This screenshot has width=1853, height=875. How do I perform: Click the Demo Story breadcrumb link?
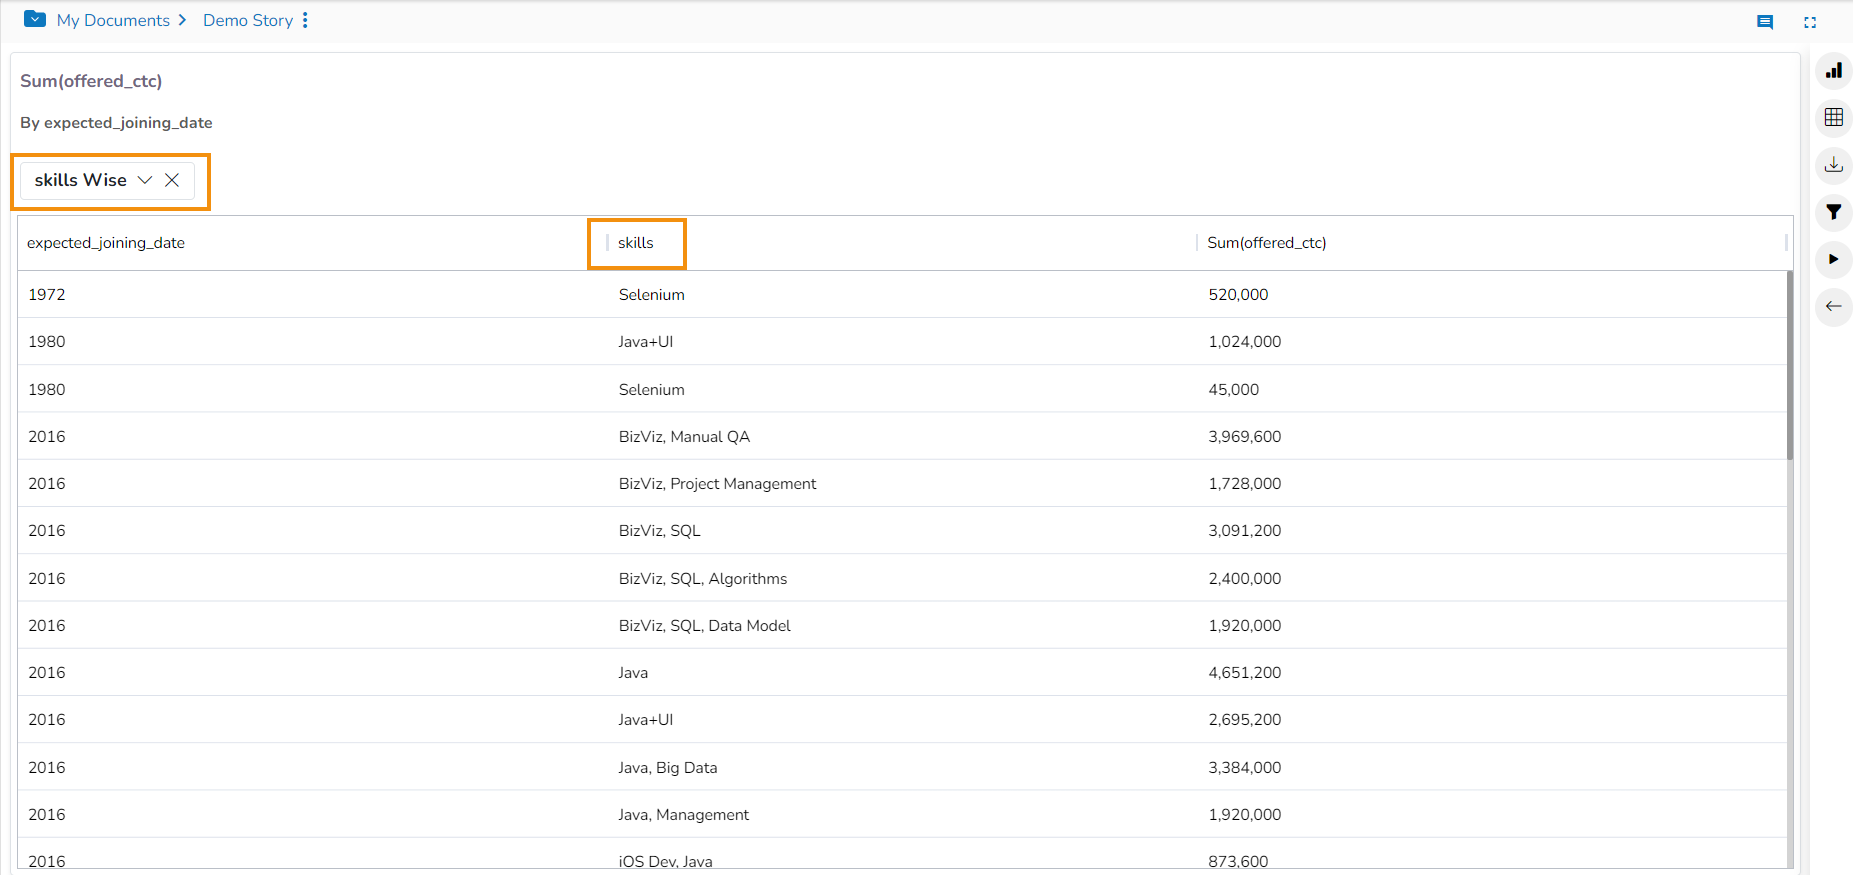[x=248, y=20]
